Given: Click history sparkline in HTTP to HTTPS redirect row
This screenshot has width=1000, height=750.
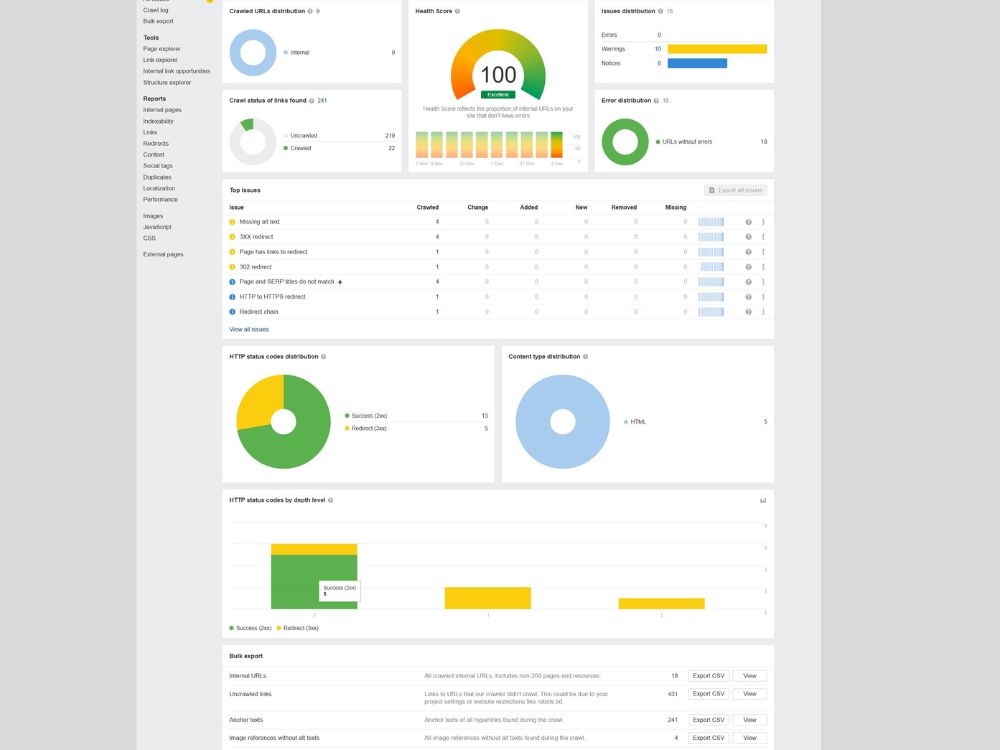Looking at the screenshot, I should click(710, 297).
